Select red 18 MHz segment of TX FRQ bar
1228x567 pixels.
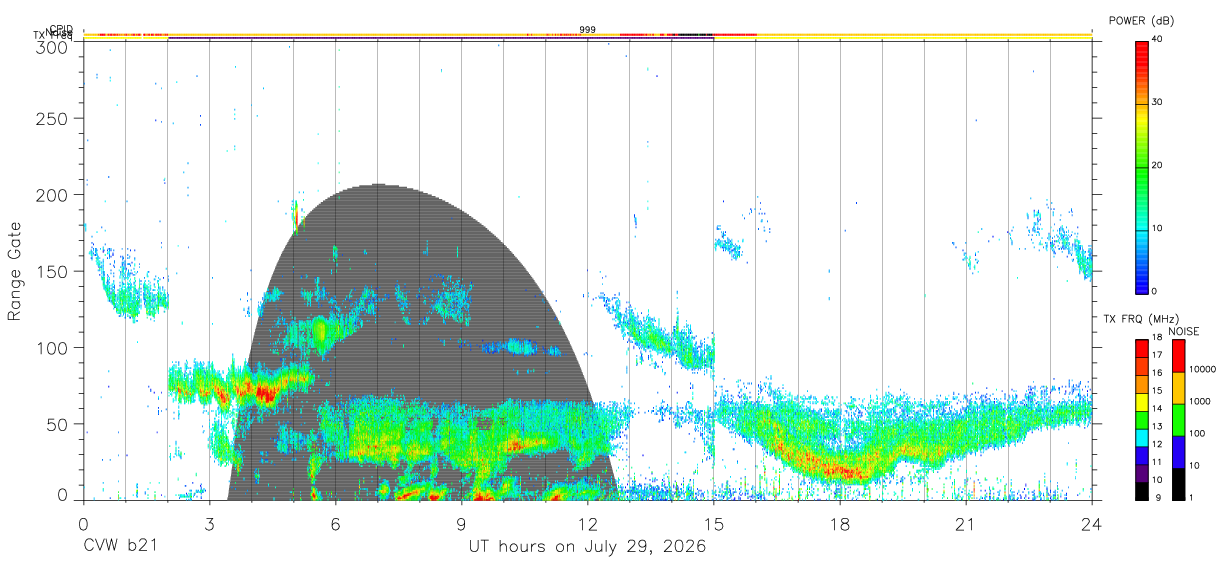coord(1142,348)
